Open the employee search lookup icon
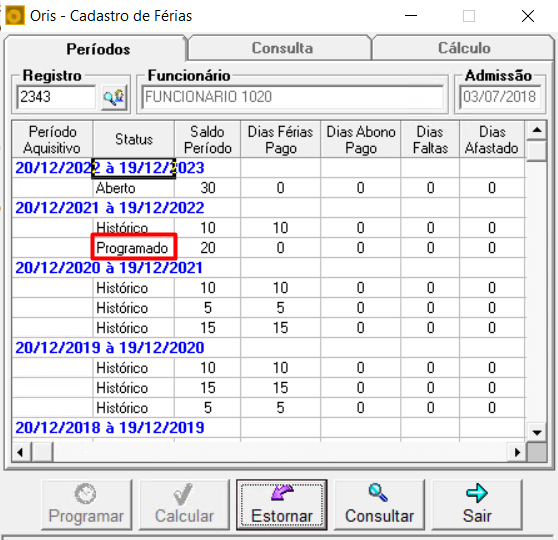 [114, 97]
